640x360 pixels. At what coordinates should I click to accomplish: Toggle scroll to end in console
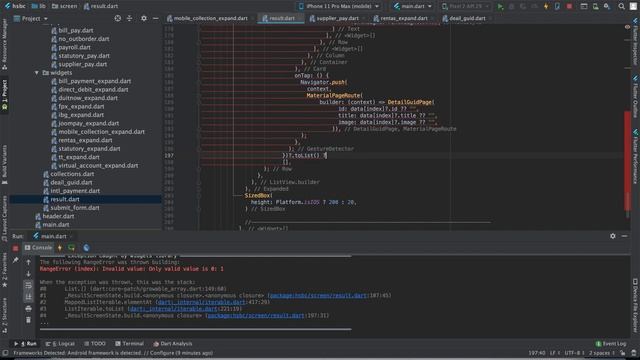pos(28,297)
